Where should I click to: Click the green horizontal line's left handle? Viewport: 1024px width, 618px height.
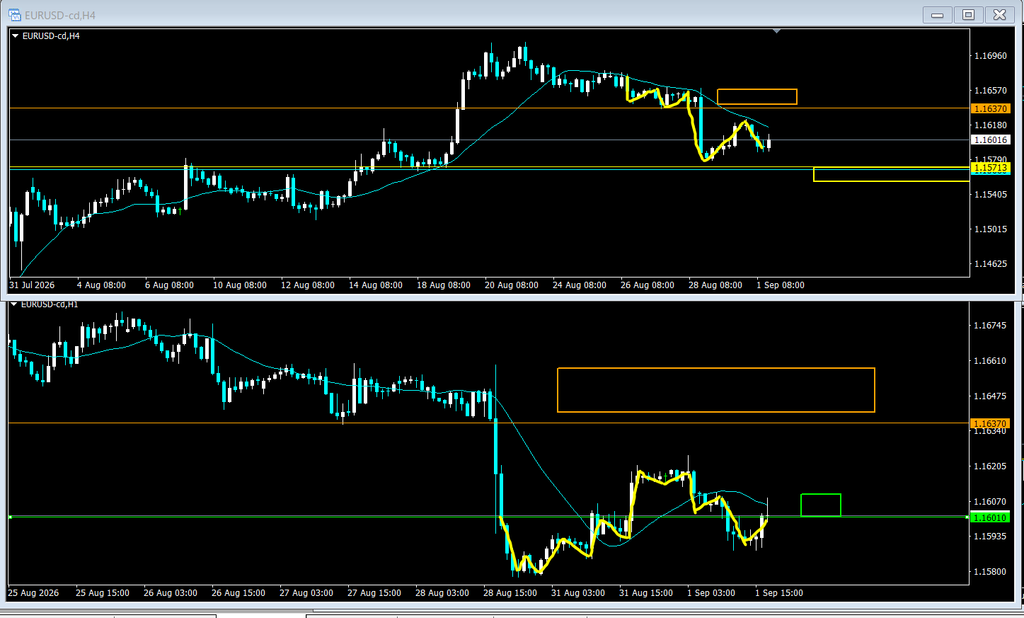pyautogui.click(x=10, y=517)
